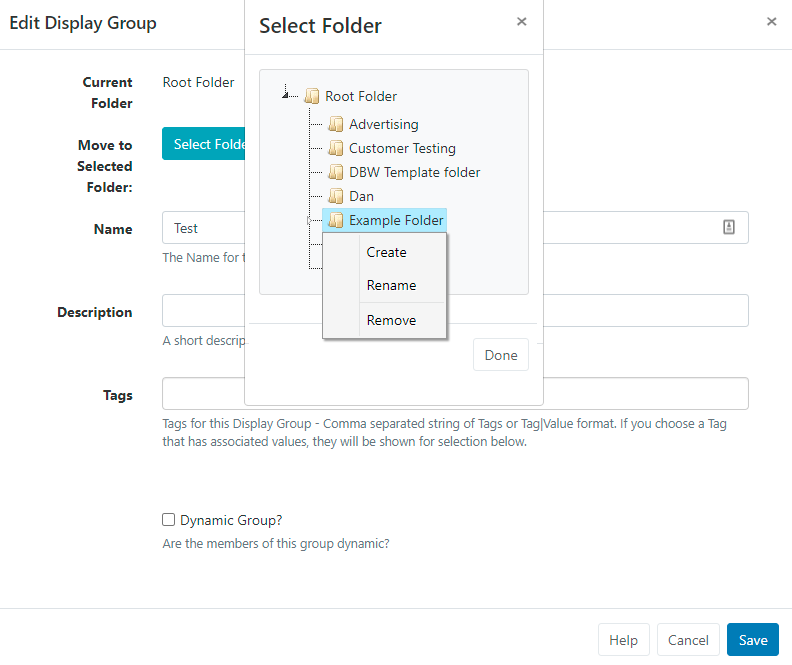Click the Done button
The height and width of the screenshot is (665, 792).
[x=501, y=355]
